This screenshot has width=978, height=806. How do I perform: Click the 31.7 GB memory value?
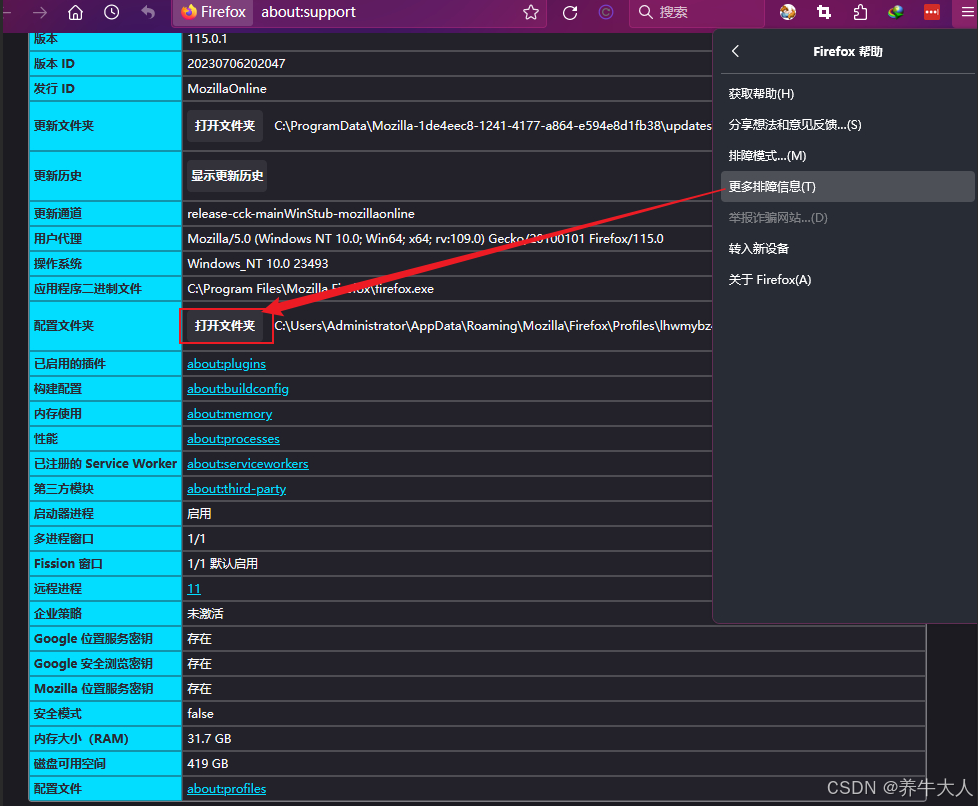pos(209,739)
